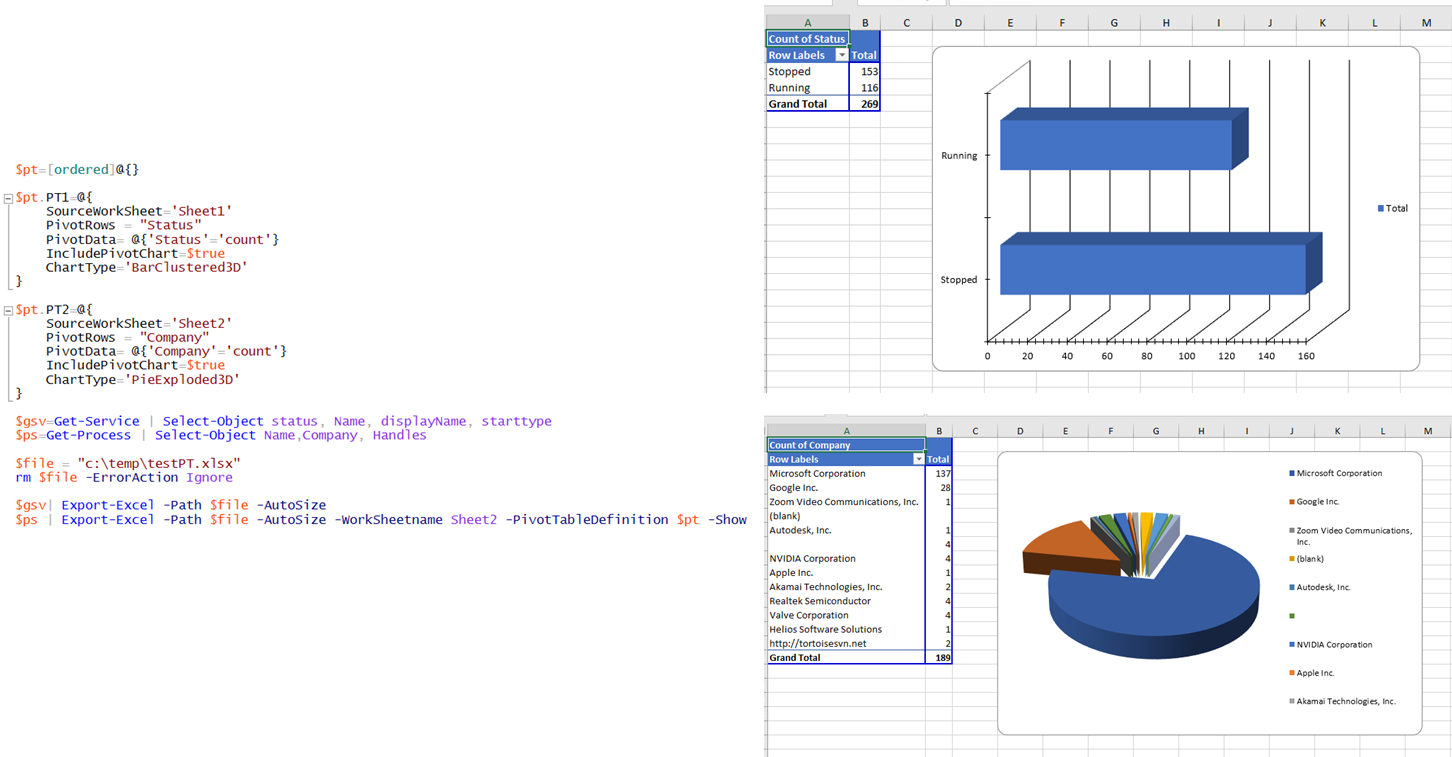Click the orange Google Inc. legend marker

pyautogui.click(x=1292, y=502)
